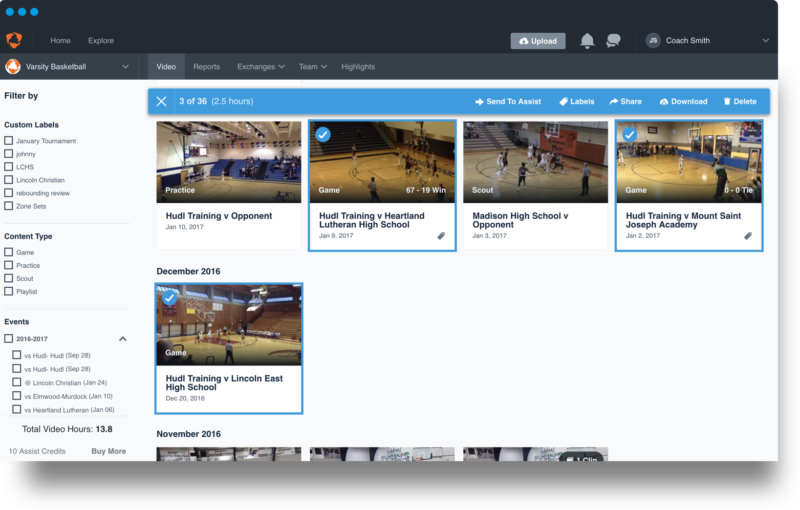Click label tag icon on Heartland Lutheran card
This screenshot has height=510, width=800.
point(441,236)
